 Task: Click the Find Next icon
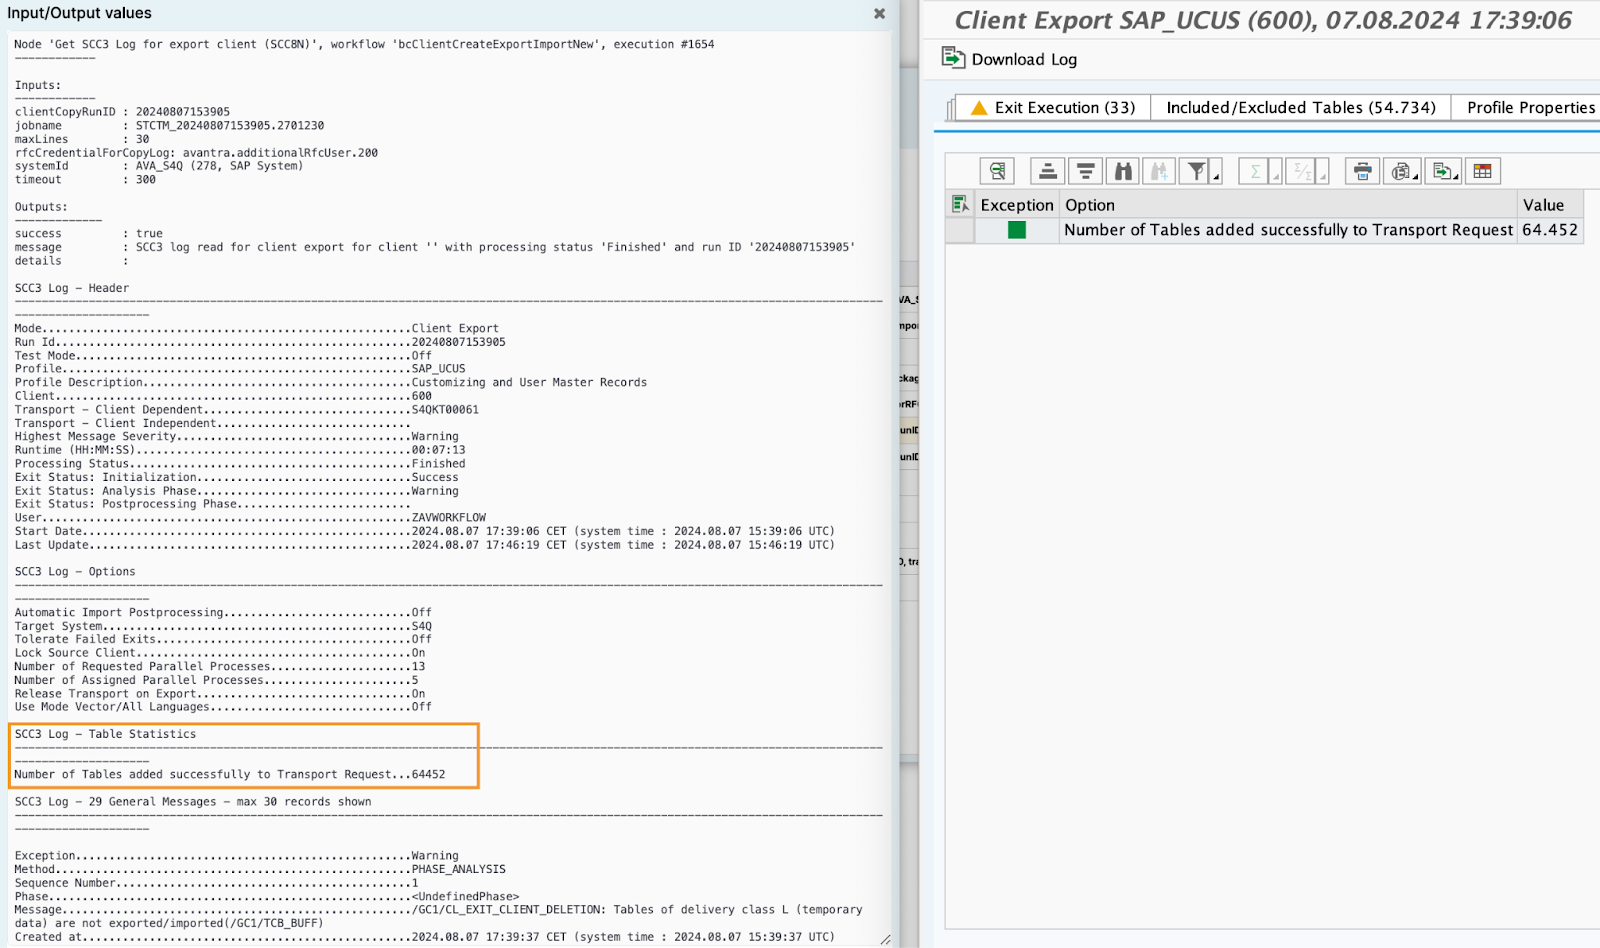1158,170
